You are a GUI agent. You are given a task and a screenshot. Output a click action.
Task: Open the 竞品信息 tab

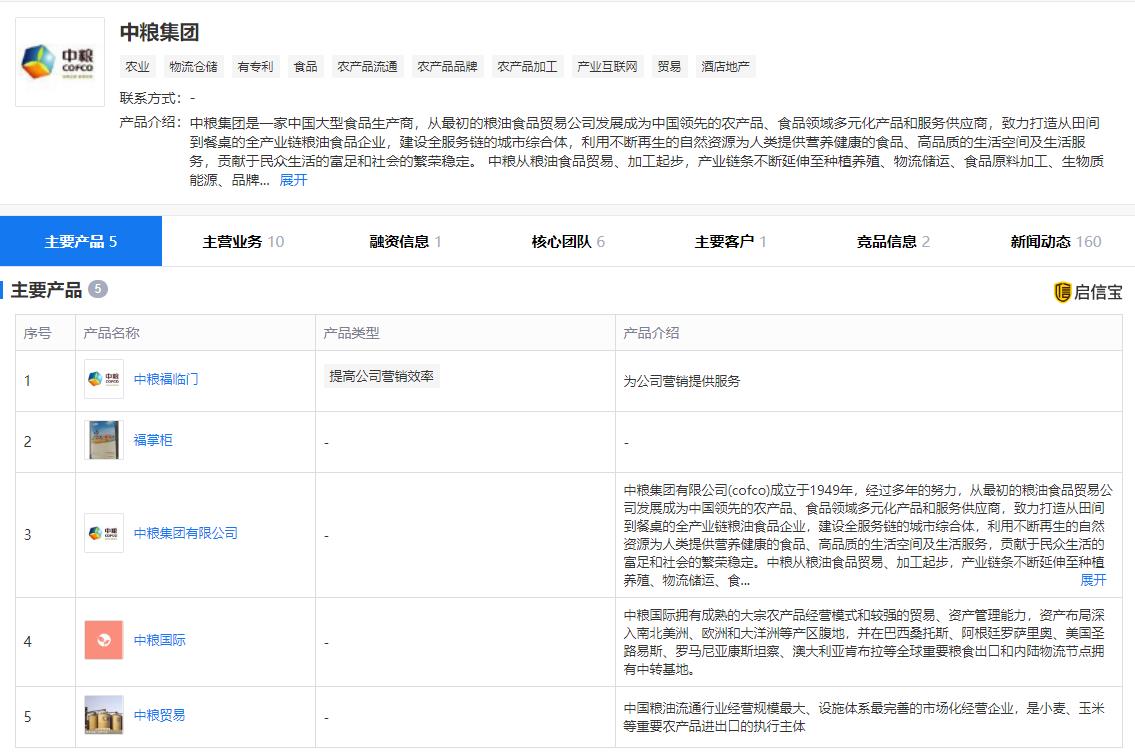click(x=892, y=241)
